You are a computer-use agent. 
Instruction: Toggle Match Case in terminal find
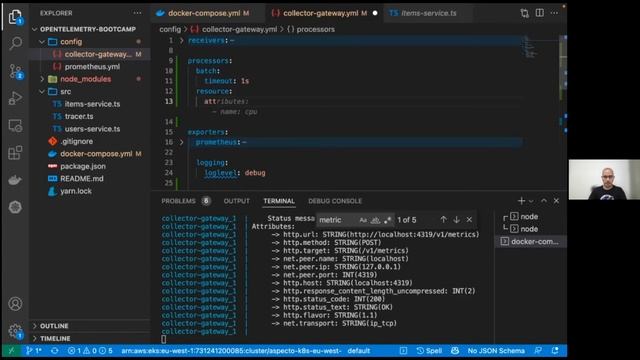pyautogui.click(x=363, y=220)
